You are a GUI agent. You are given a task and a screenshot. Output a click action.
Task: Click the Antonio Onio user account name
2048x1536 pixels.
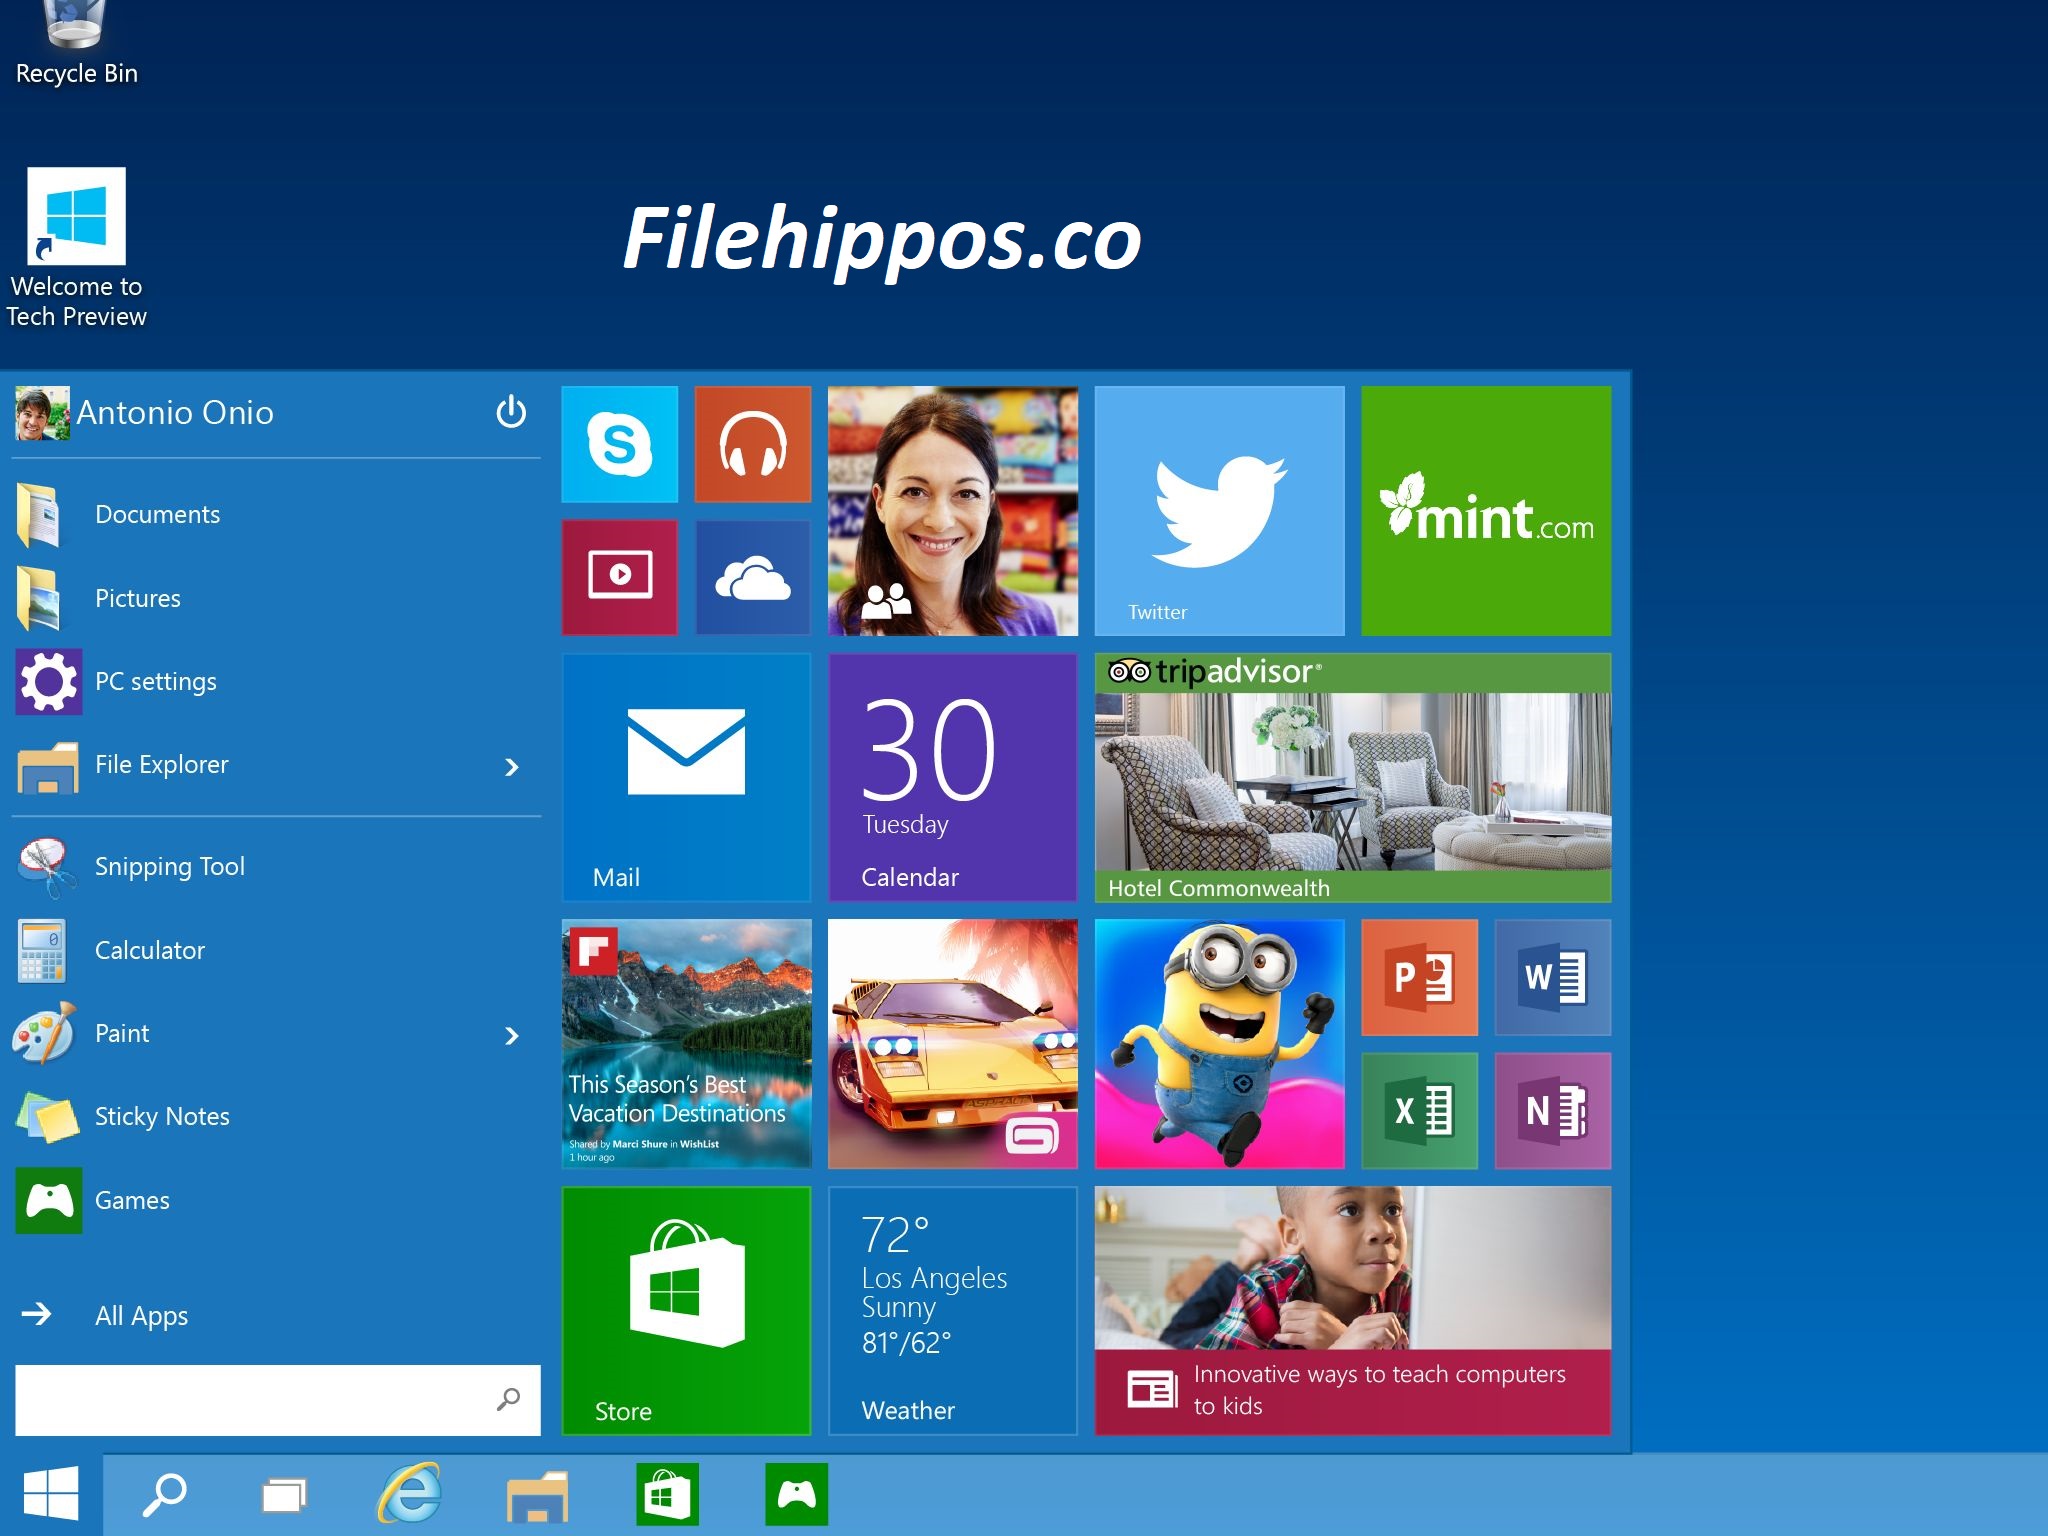[175, 412]
